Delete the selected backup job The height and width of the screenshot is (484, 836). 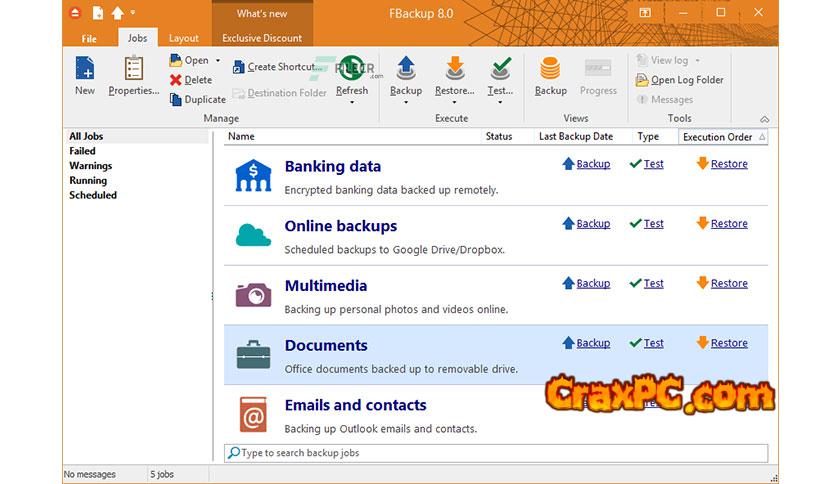[191, 80]
